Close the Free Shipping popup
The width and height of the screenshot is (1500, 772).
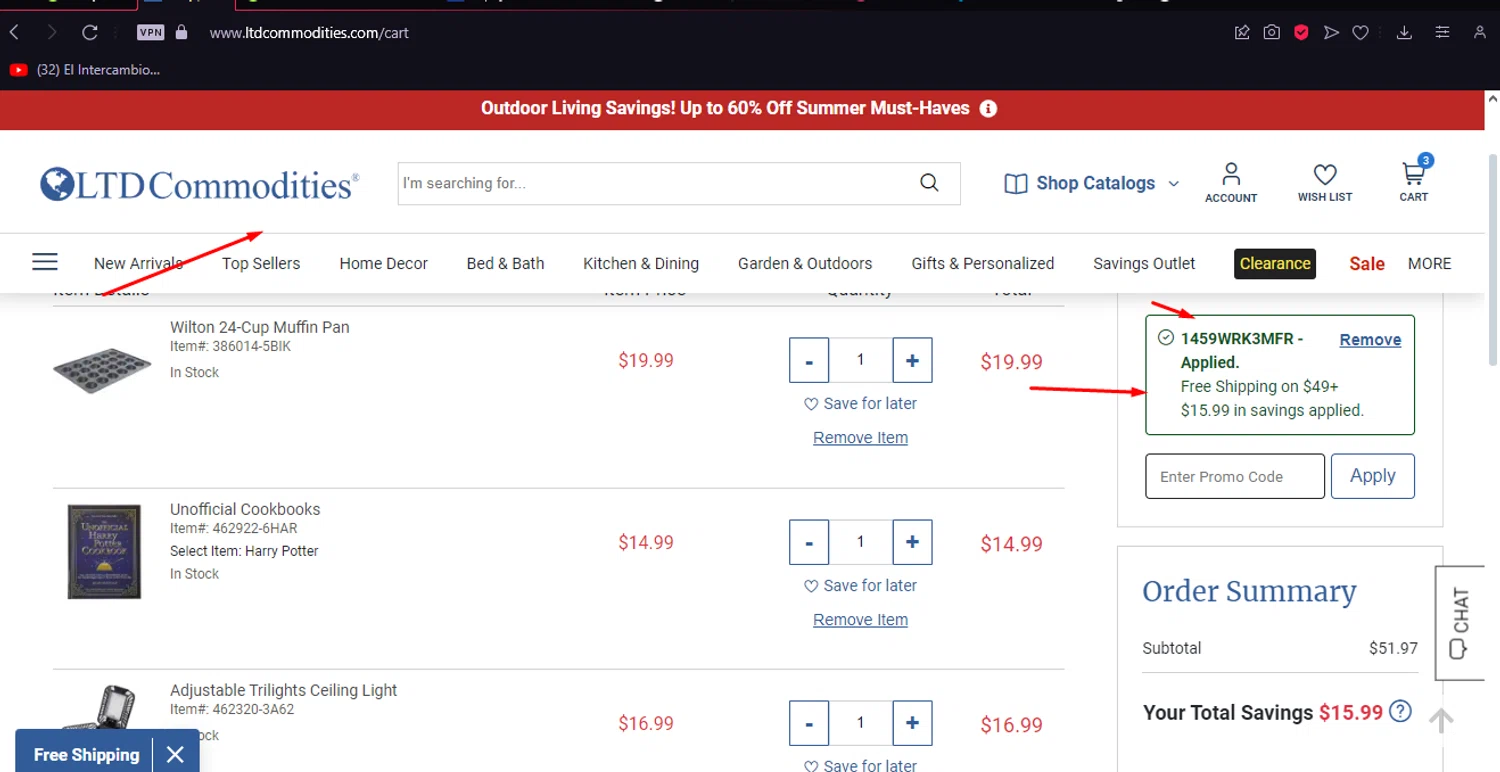pyautogui.click(x=175, y=754)
